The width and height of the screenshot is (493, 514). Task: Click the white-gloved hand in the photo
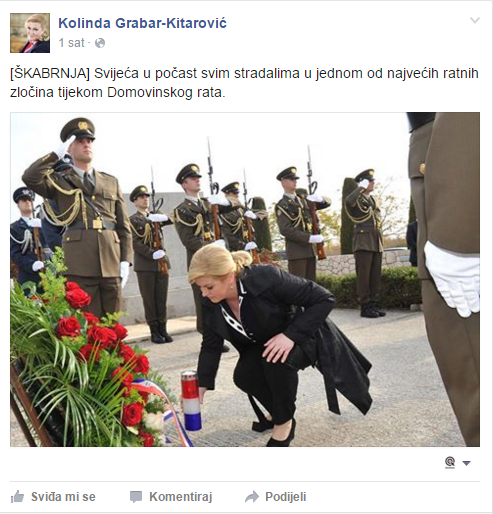(452, 279)
